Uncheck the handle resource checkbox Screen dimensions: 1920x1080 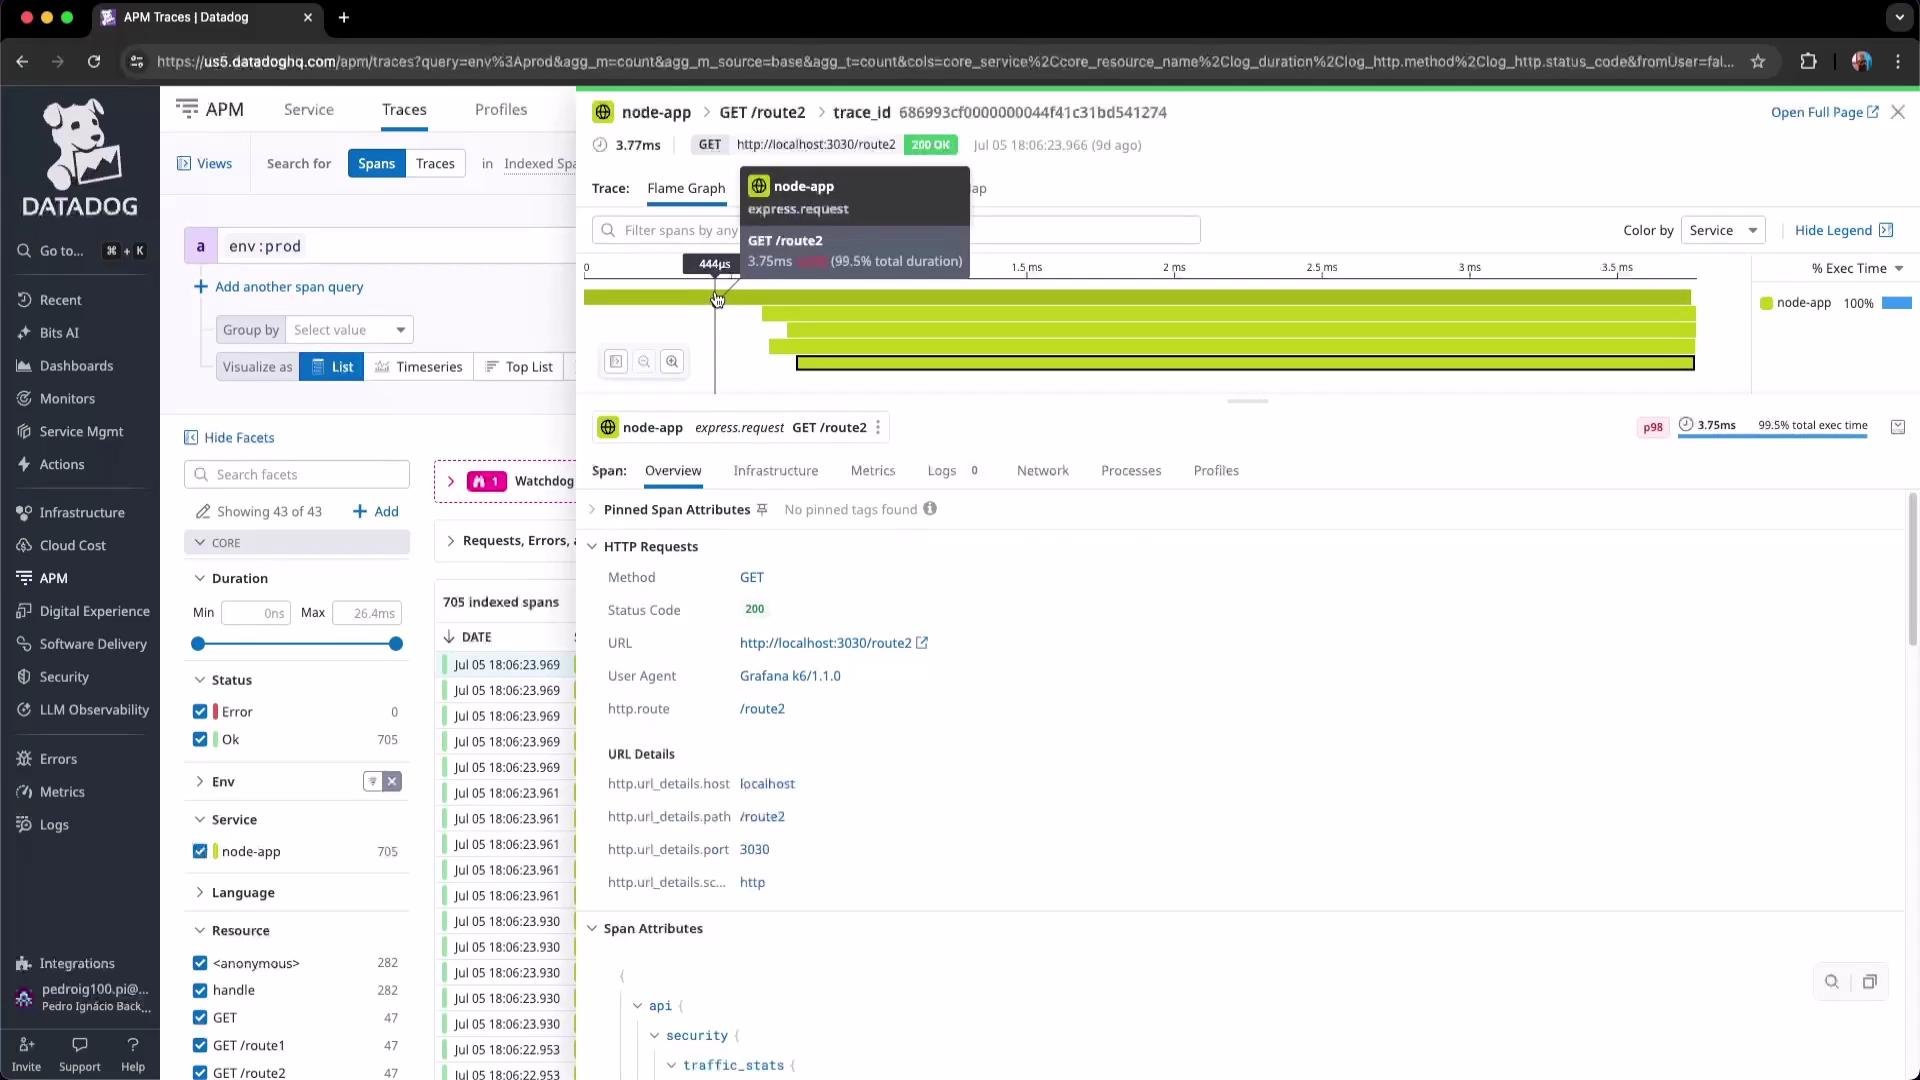coord(200,990)
